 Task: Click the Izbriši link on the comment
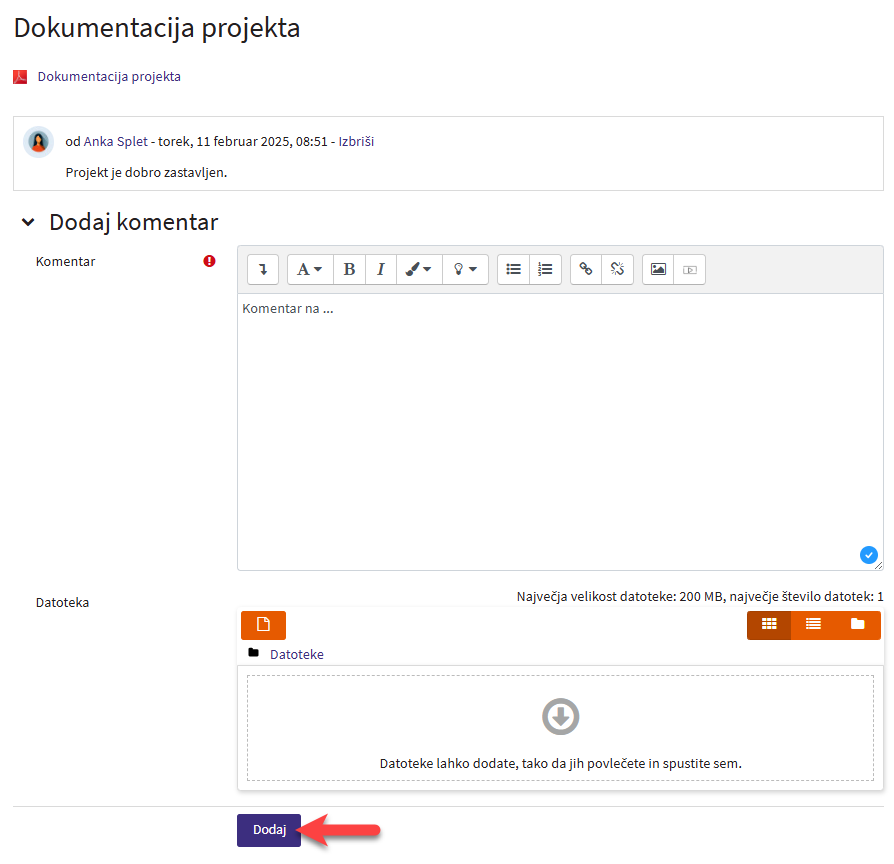[x=356, y=142]
